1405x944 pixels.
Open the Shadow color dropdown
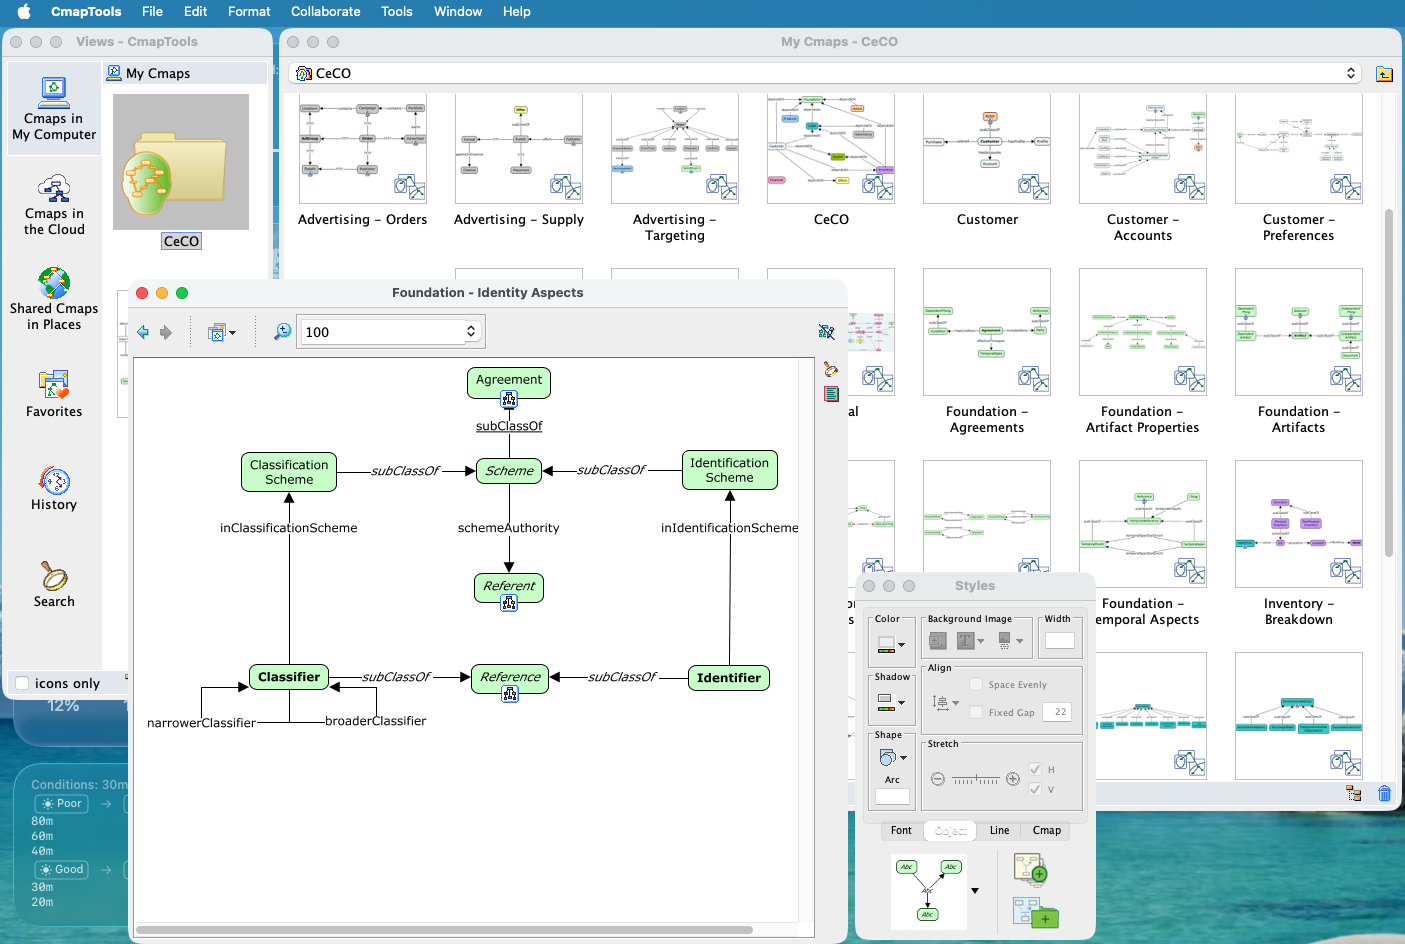coord(891,703)
